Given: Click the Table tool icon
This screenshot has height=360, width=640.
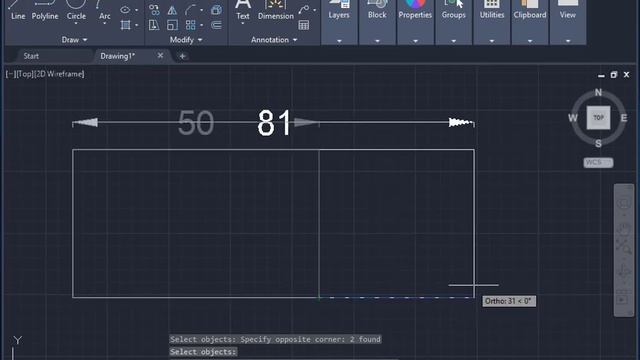Looking at the screenshot, I should [304, 25].
